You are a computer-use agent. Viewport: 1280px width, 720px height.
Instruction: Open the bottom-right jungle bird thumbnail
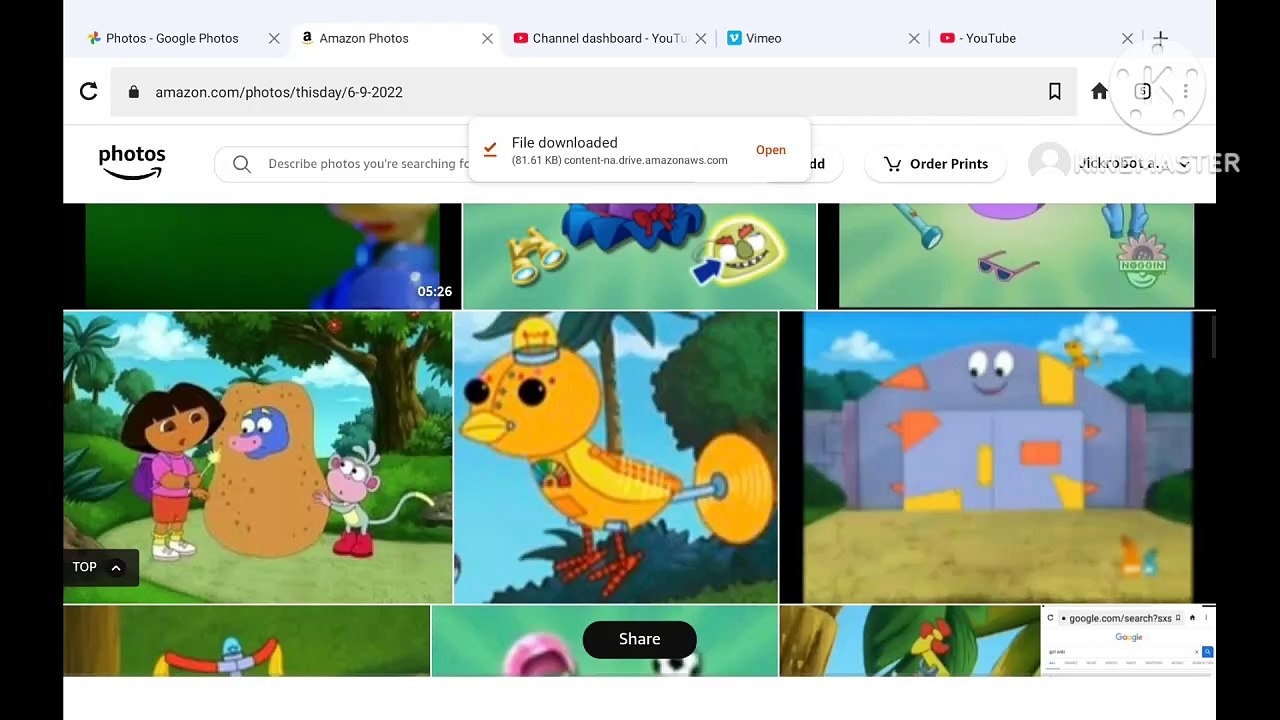(x=910, y=641)
